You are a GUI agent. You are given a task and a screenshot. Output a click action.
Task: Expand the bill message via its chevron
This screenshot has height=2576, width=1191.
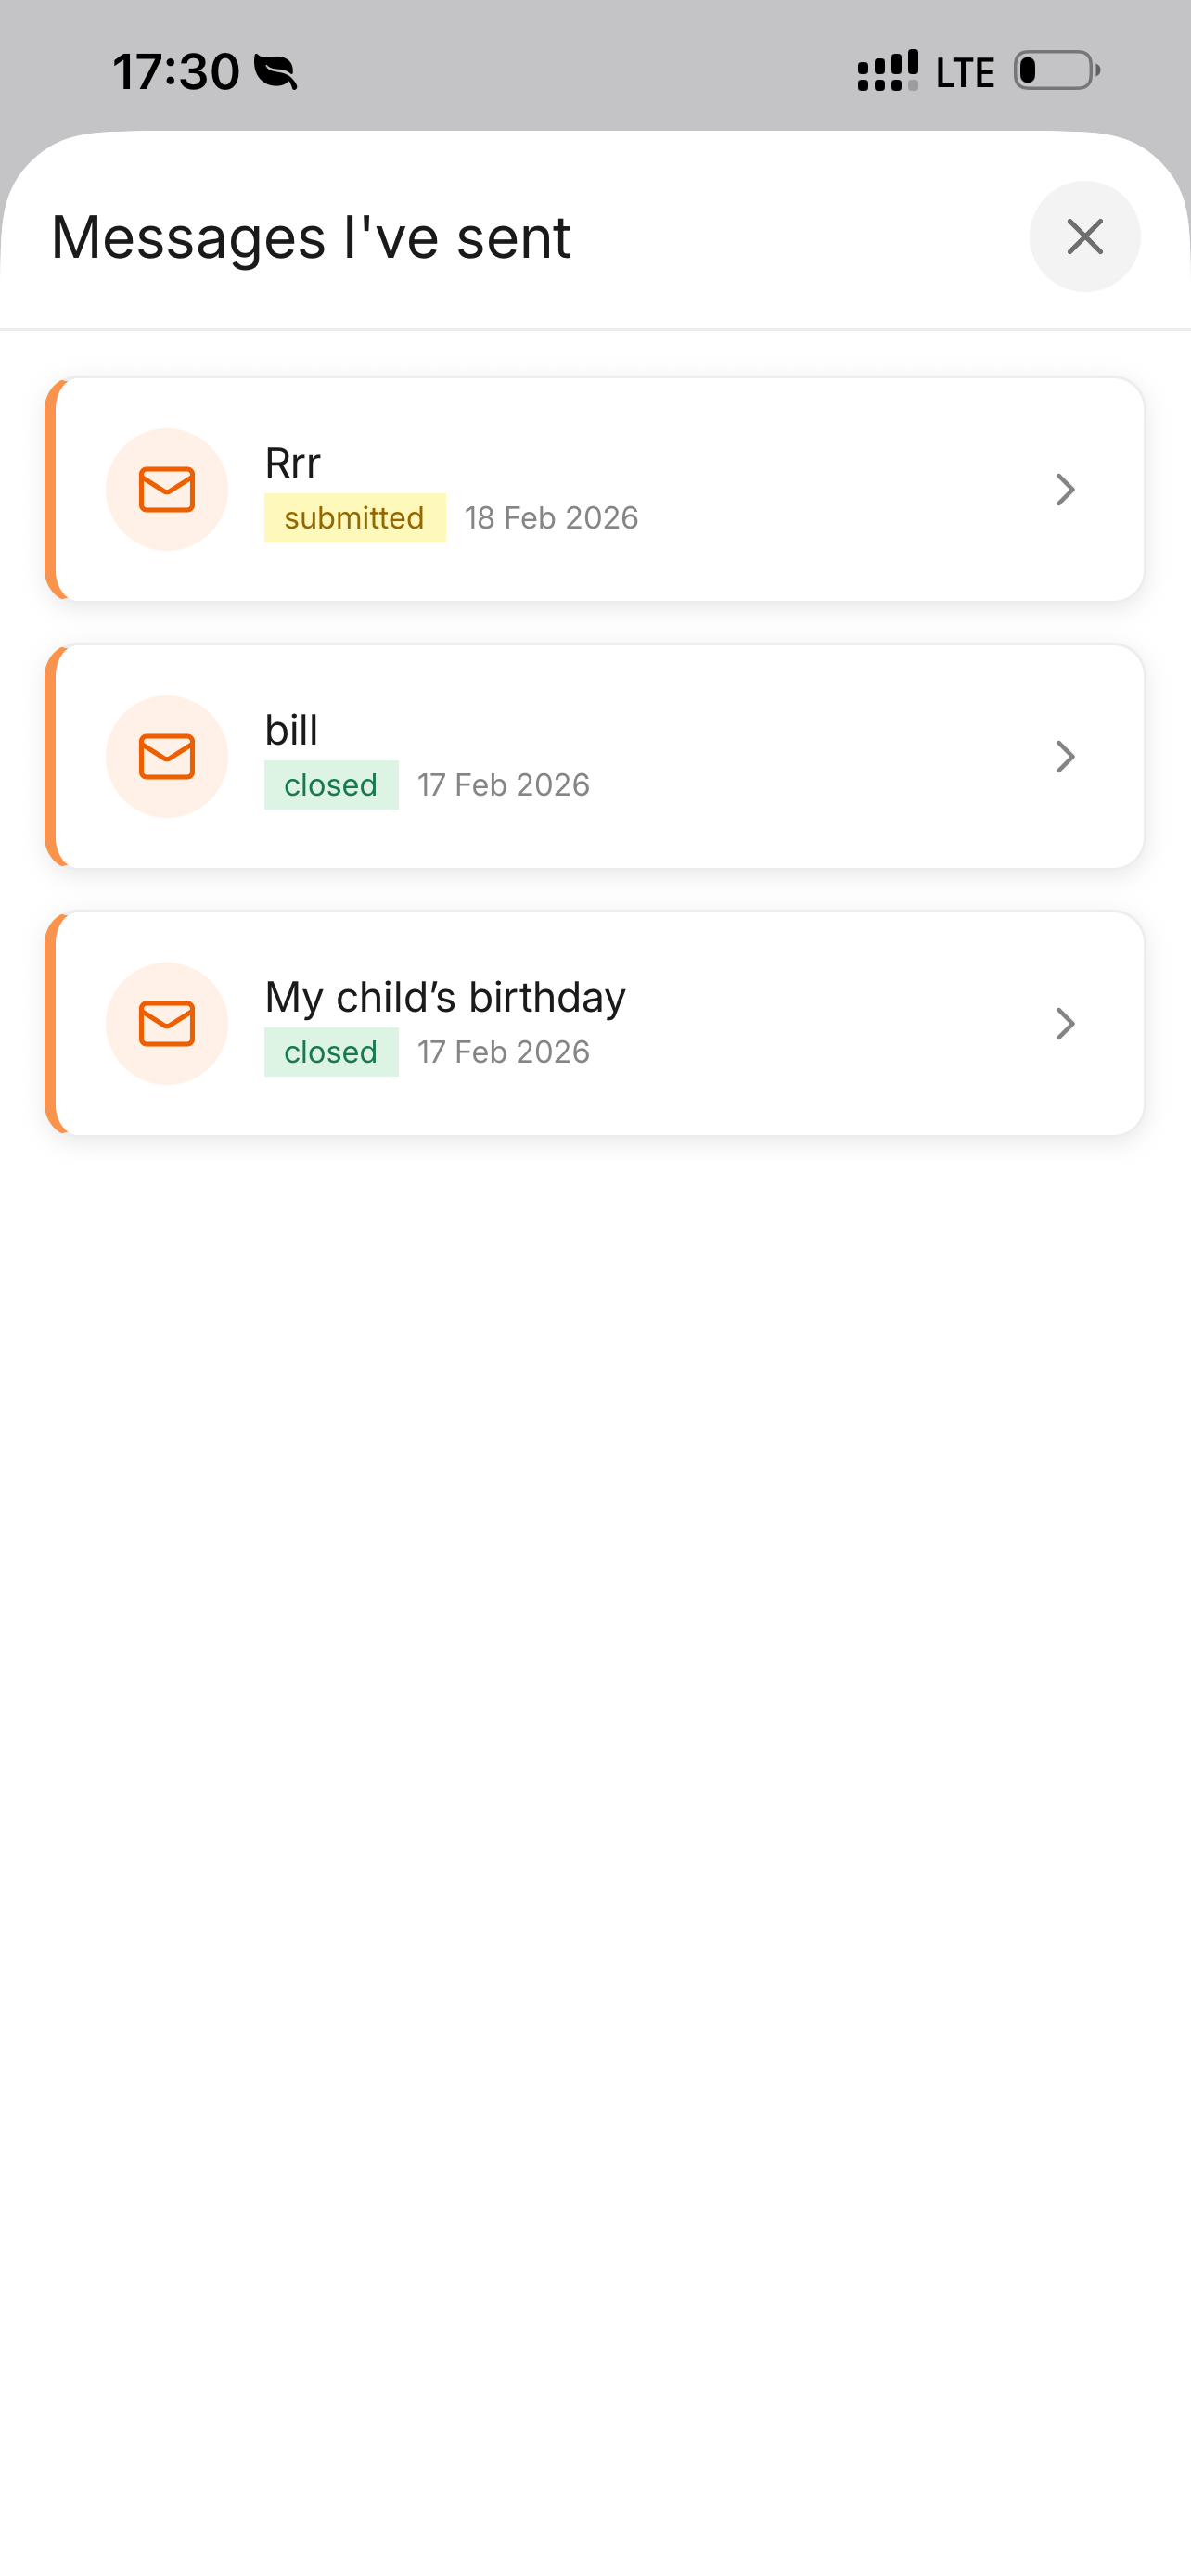(1066, 757)
